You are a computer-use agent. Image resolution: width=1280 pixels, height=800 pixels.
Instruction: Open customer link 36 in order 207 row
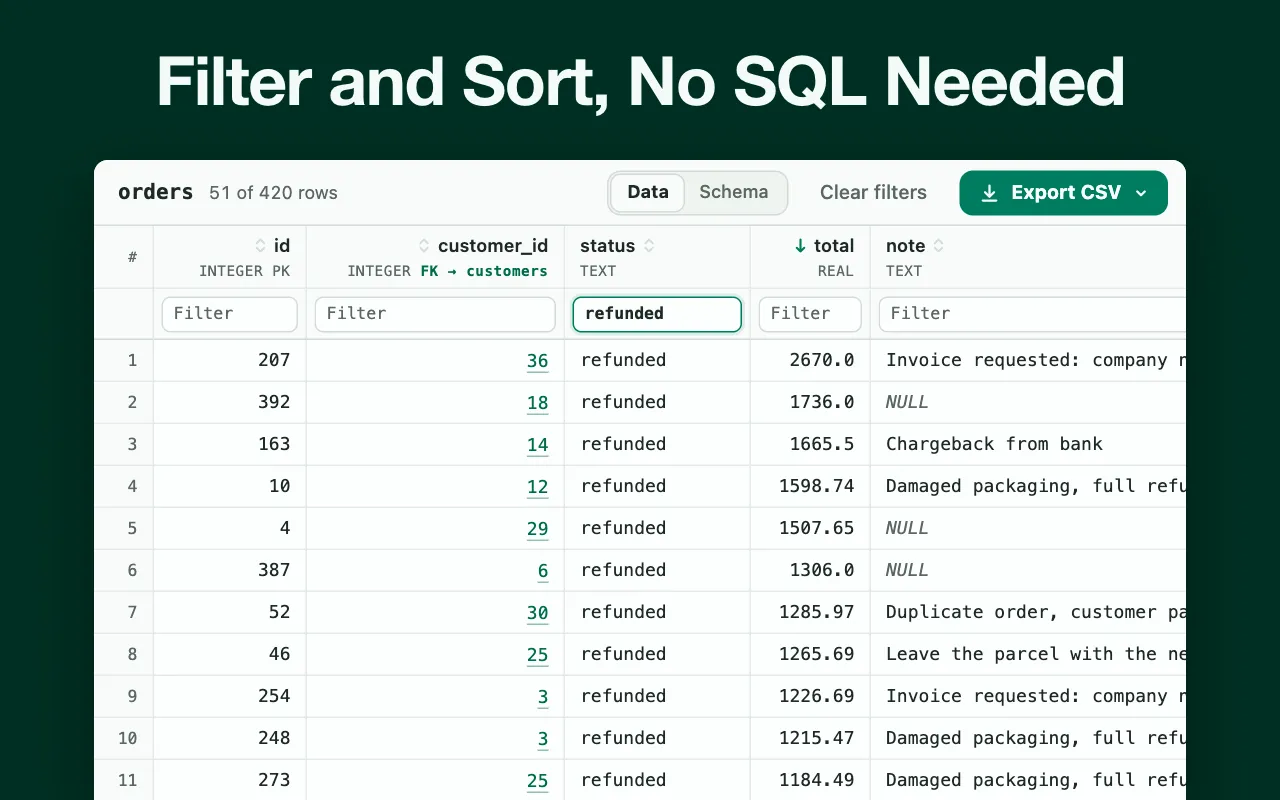pos(538,361)
